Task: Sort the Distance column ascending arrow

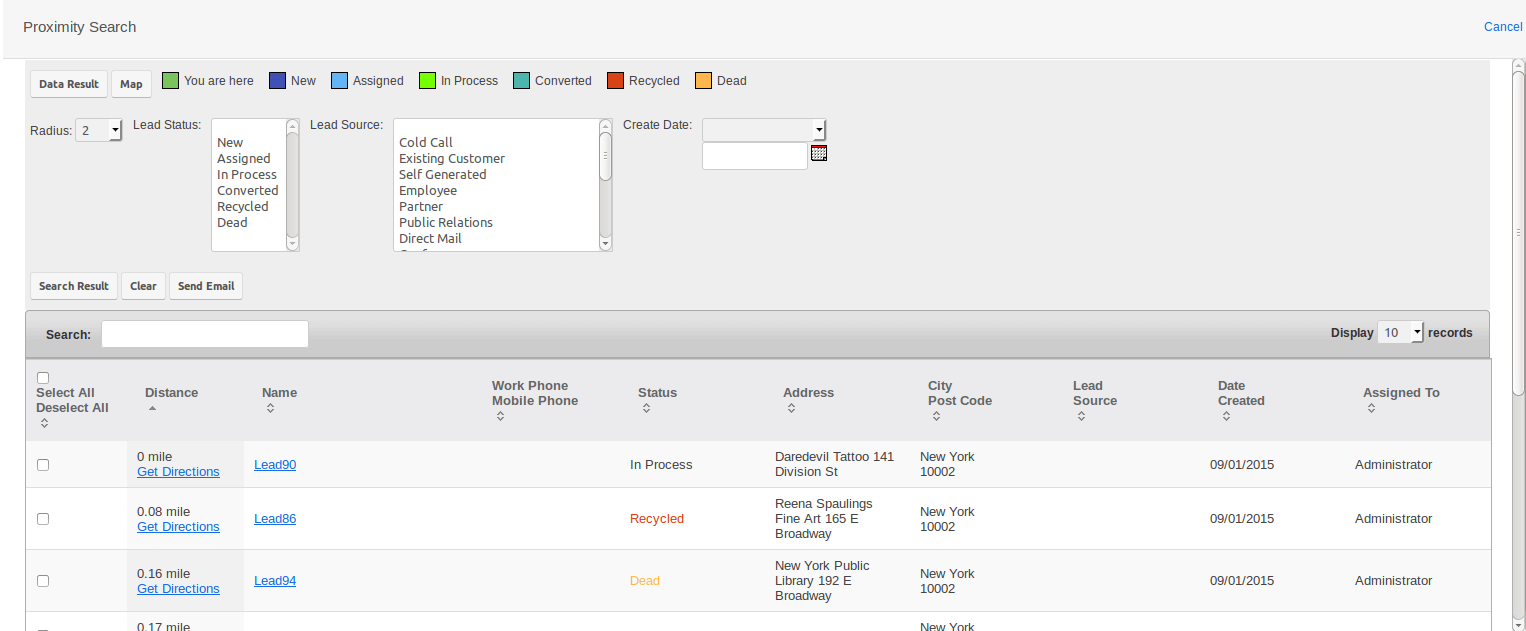Action: point(152,408)
